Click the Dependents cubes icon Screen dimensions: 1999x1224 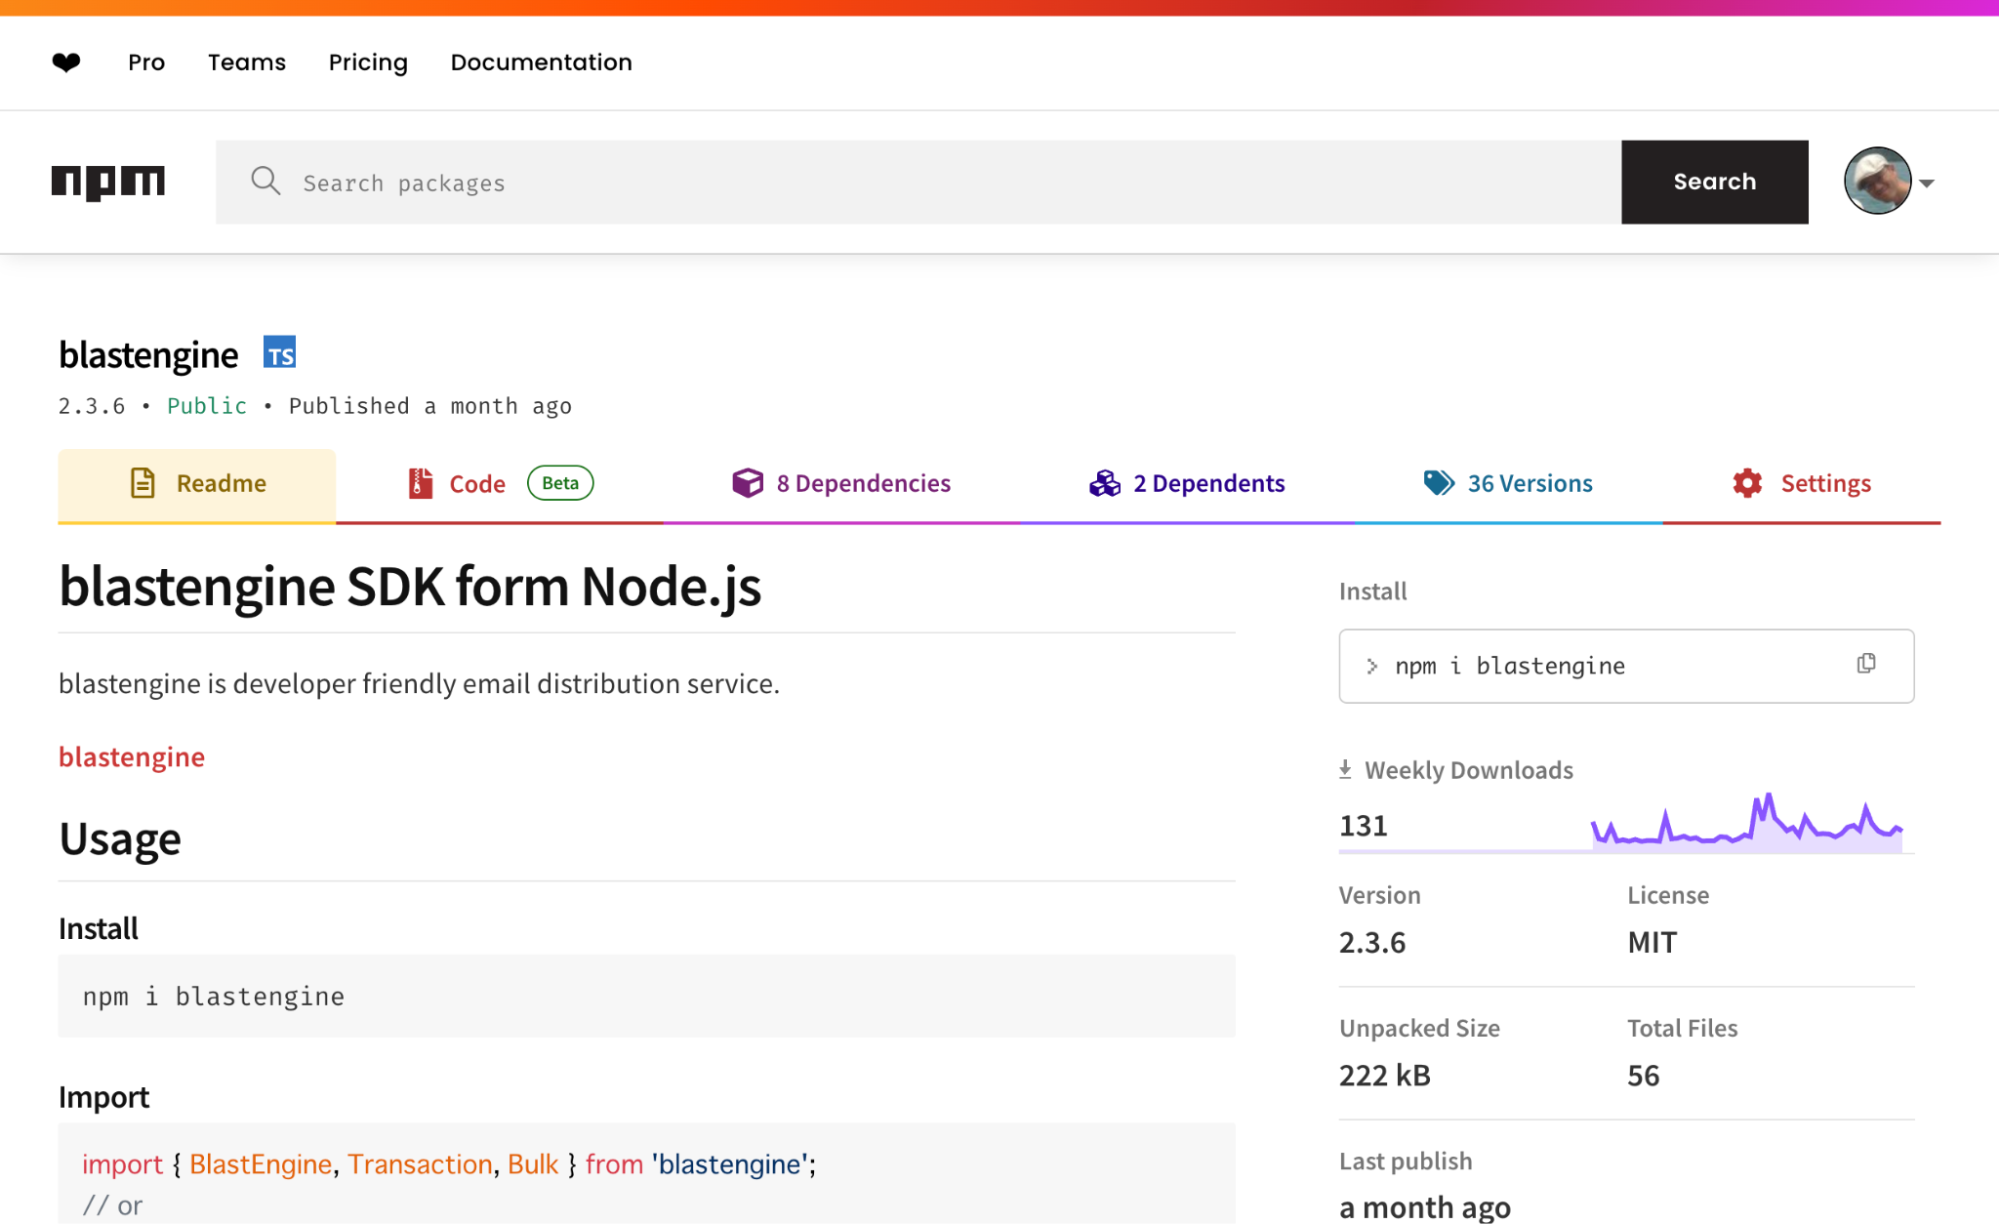click(x=1105, y=483)
